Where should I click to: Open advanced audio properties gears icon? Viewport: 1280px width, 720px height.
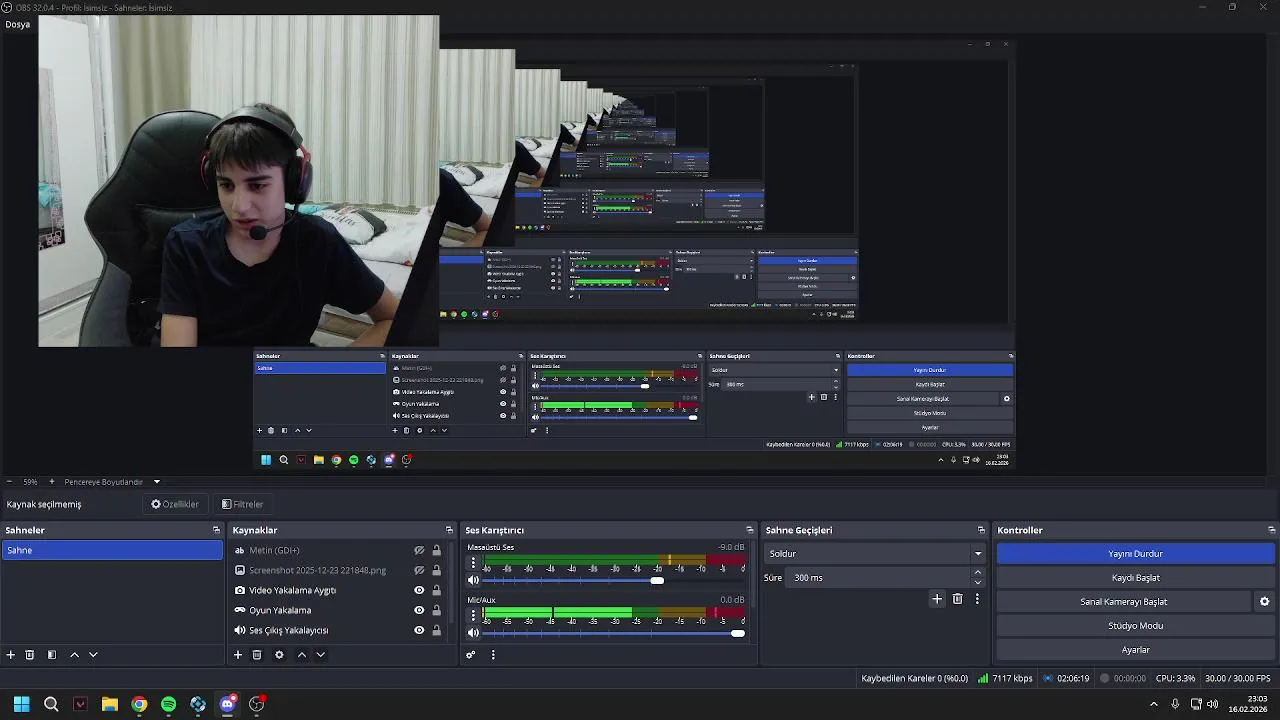pos(471,655)
